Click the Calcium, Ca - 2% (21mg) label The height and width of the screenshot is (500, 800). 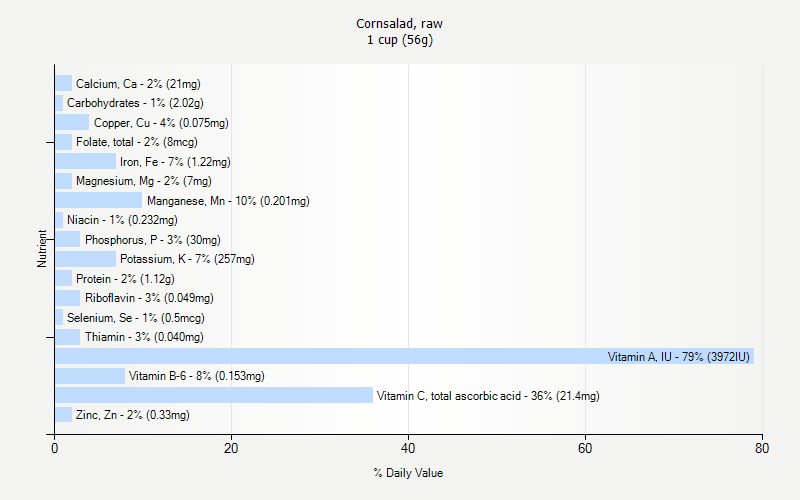tap(138, 84)
